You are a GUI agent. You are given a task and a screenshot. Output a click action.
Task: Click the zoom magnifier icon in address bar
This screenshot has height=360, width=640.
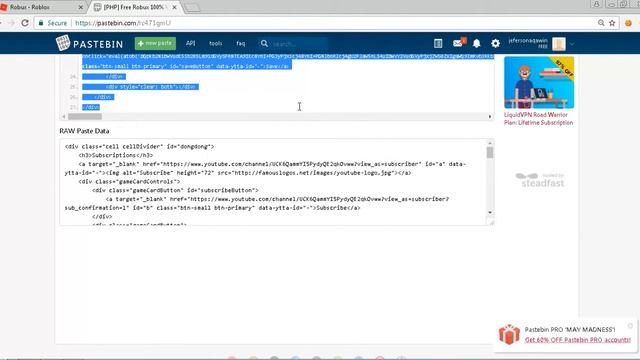pos(601,23)
